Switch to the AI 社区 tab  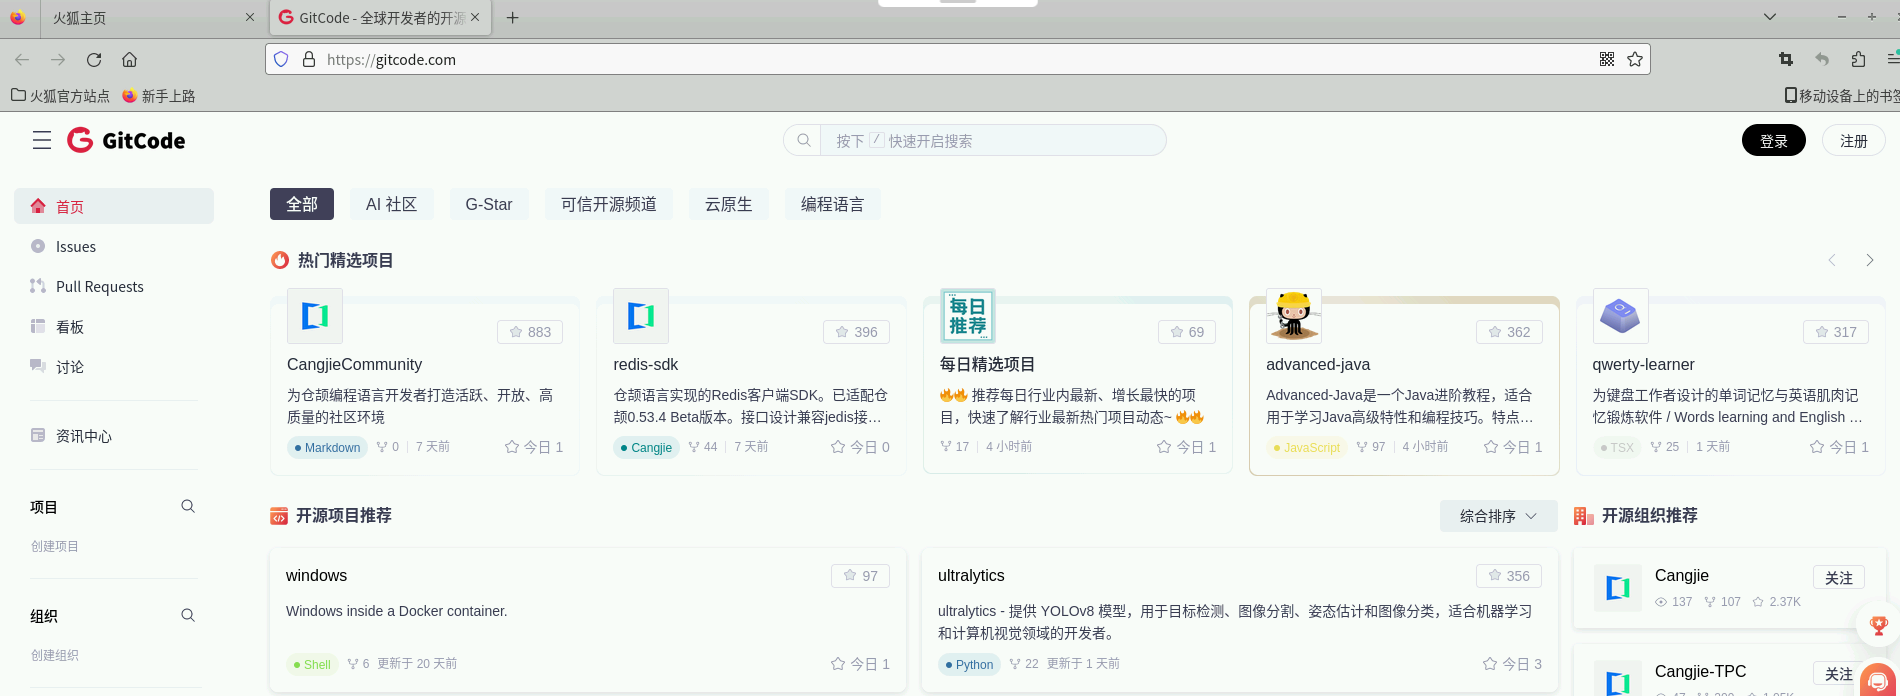[391, 204]
